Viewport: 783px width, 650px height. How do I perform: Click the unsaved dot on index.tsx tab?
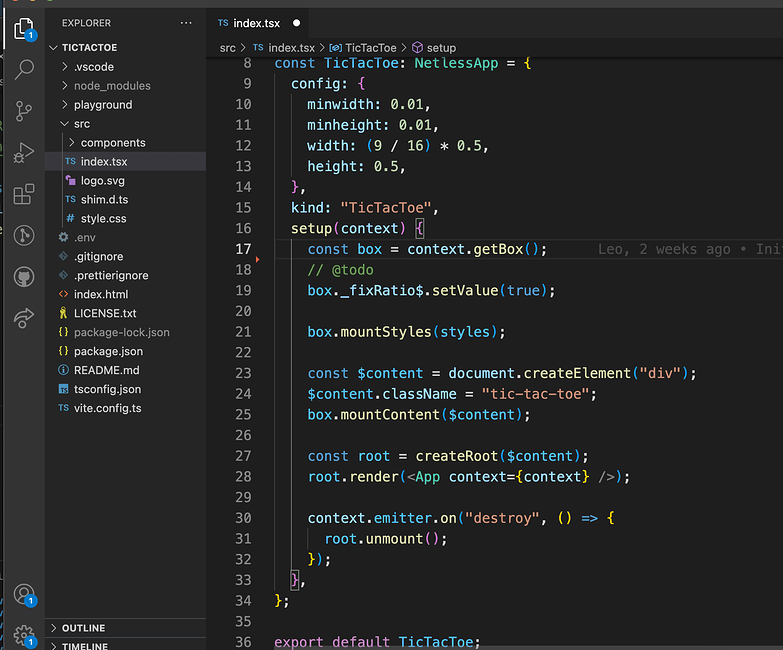pos(297,23)
